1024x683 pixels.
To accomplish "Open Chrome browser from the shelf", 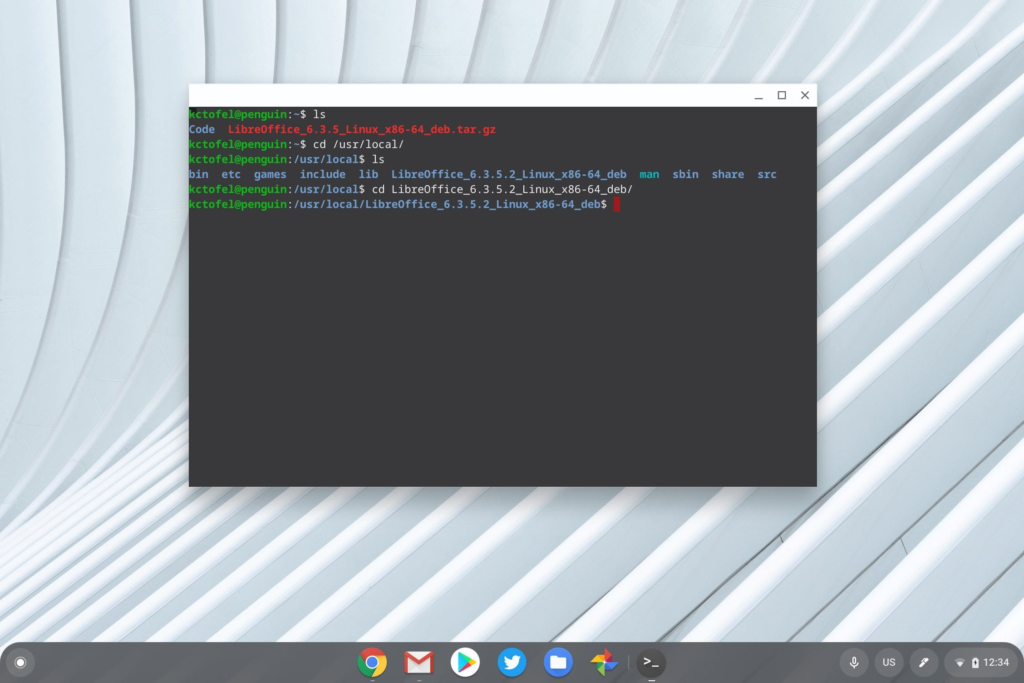I will (372, 662).
